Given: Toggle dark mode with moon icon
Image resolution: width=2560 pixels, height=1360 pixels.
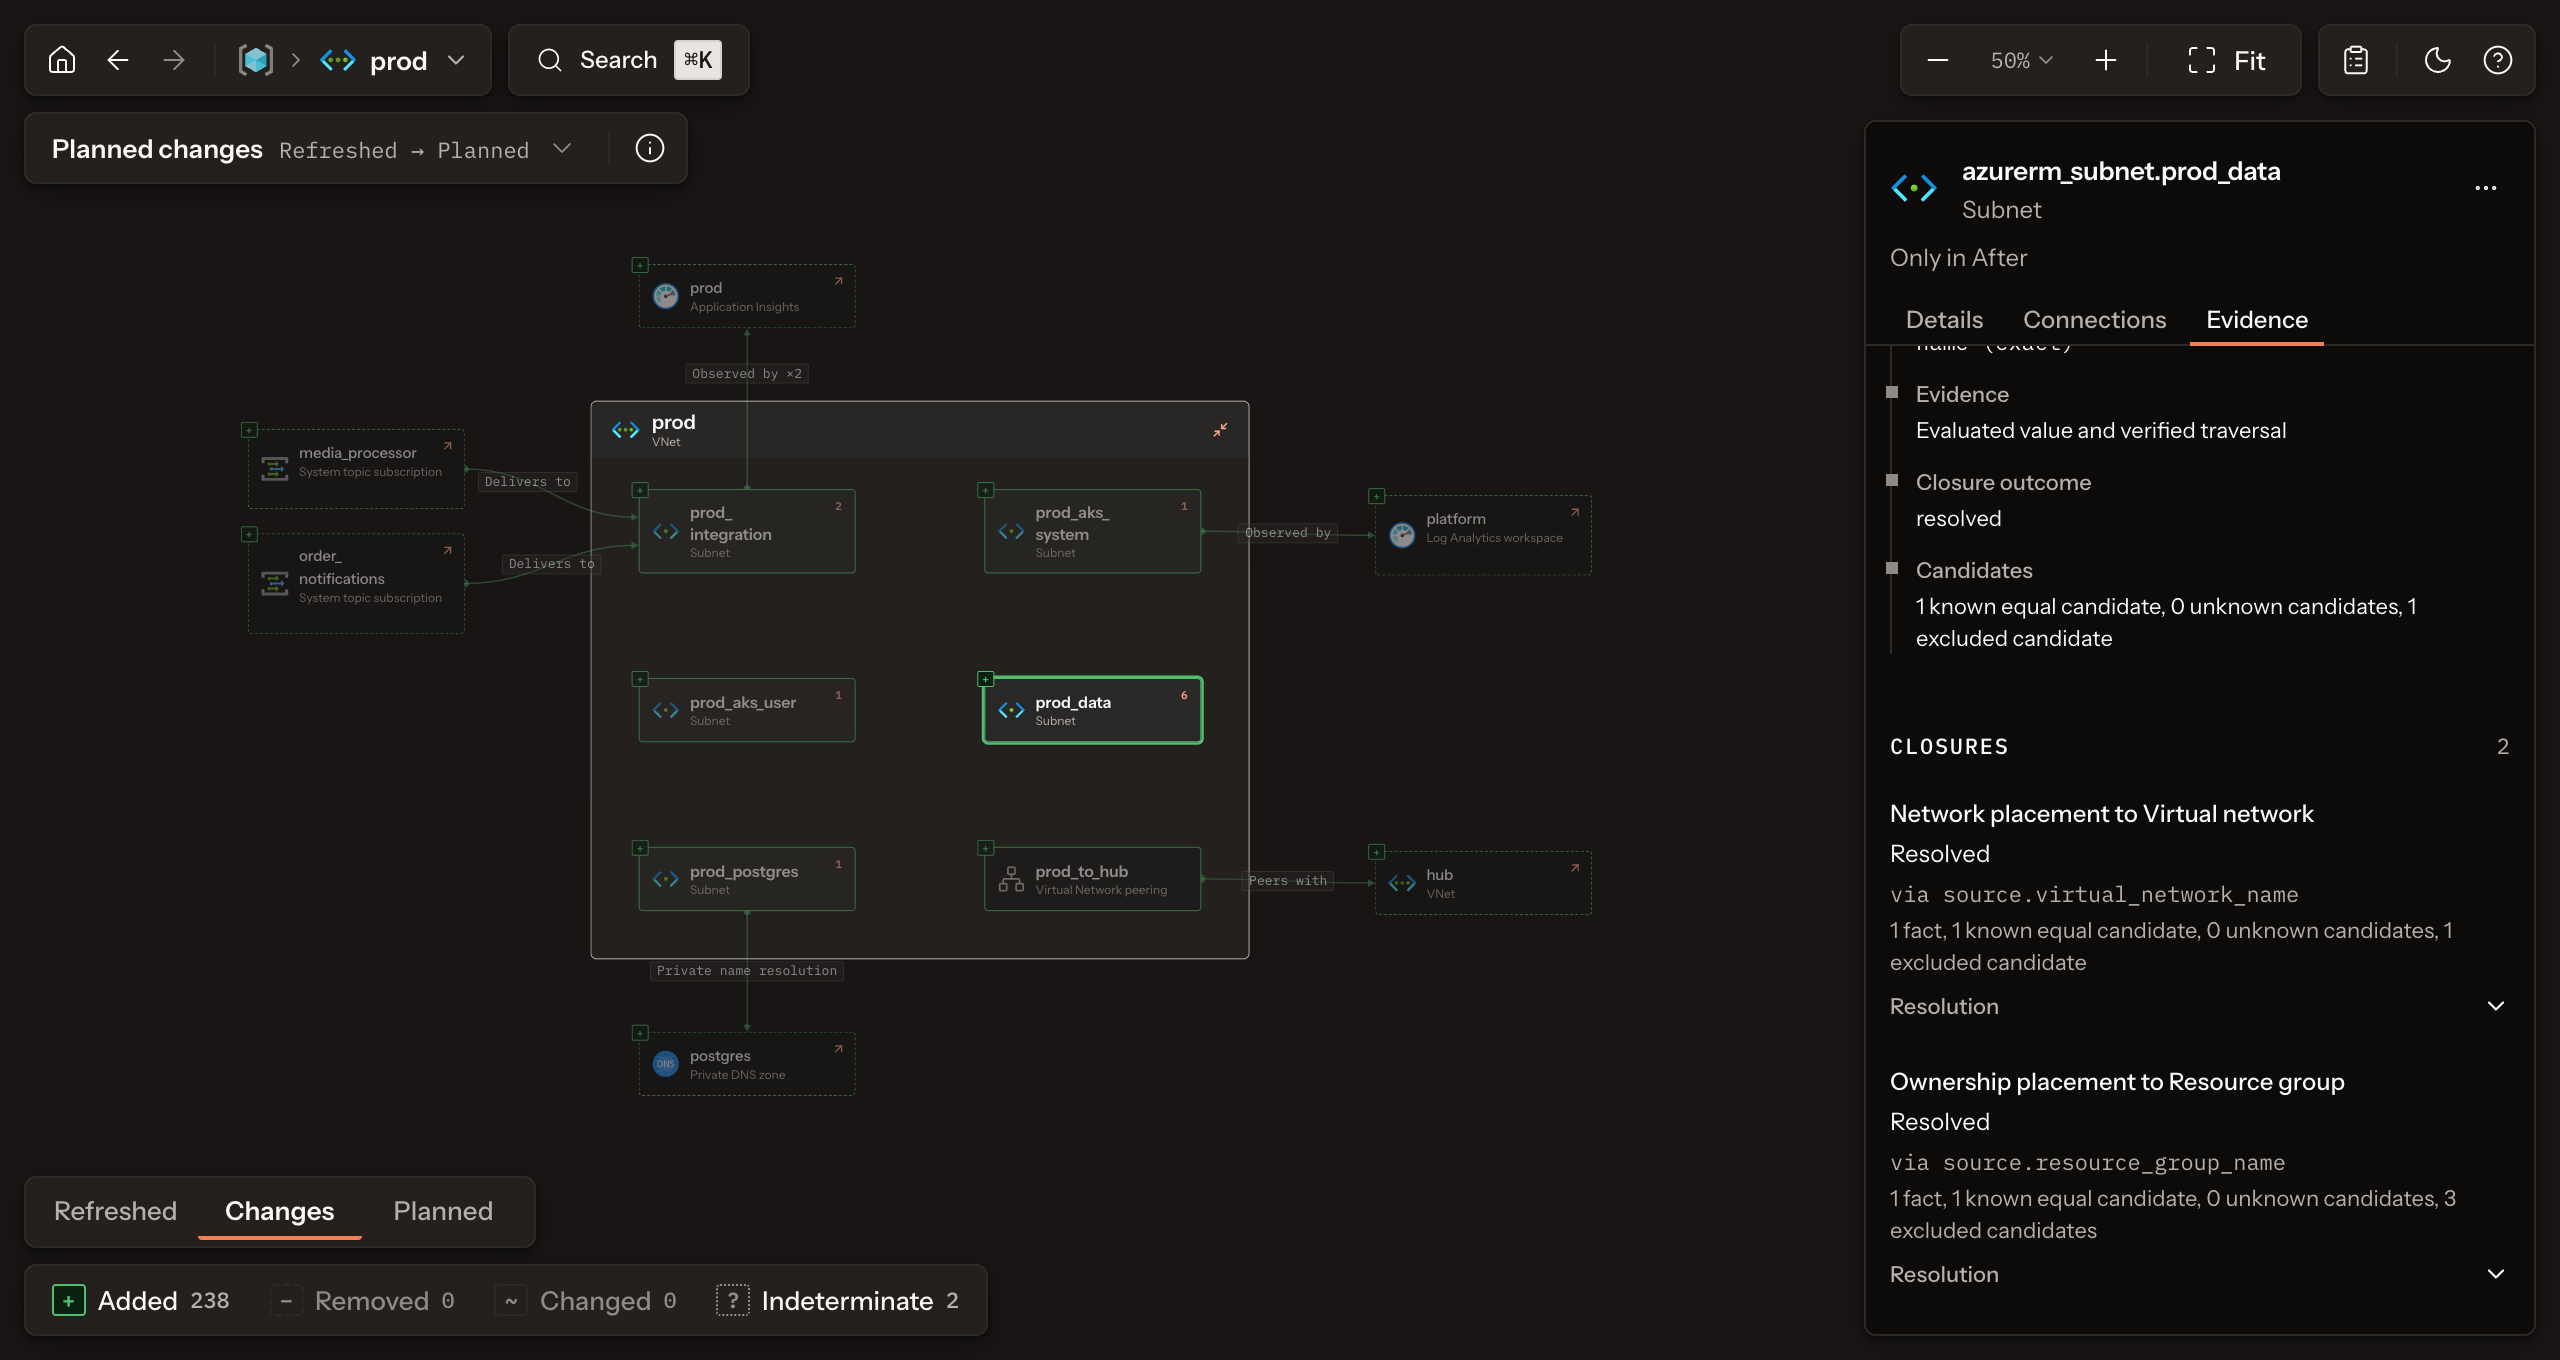Looking at the screenshot, I should pos(2438,60).
